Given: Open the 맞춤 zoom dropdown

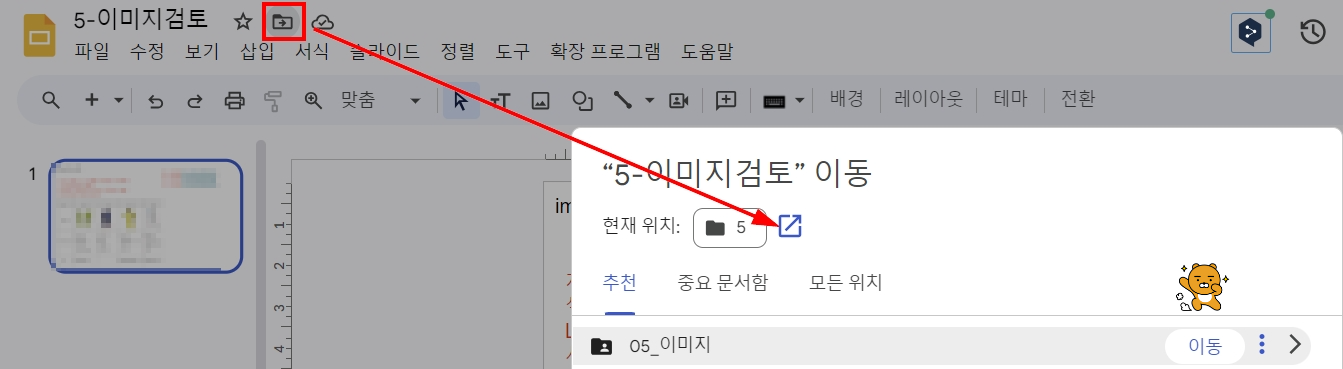Looking at the screenshot, I should (x=381, y=100).
